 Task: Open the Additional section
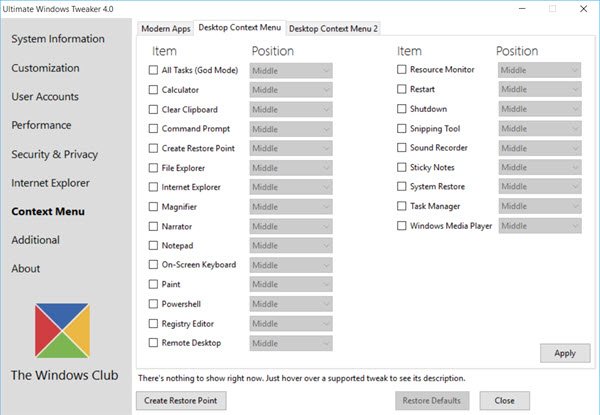pos(35,240)
